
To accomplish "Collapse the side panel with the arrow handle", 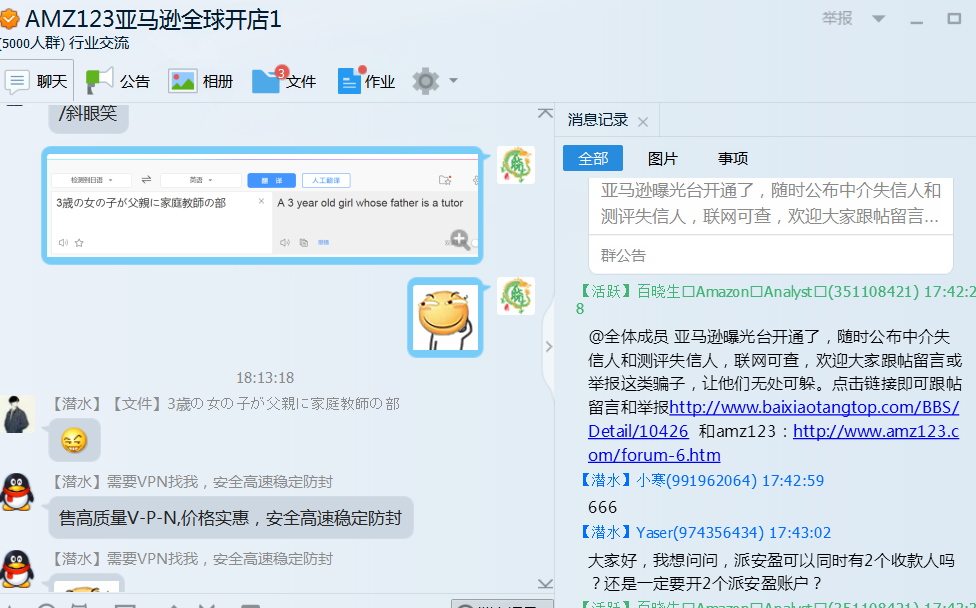I will tap(548, 347).
